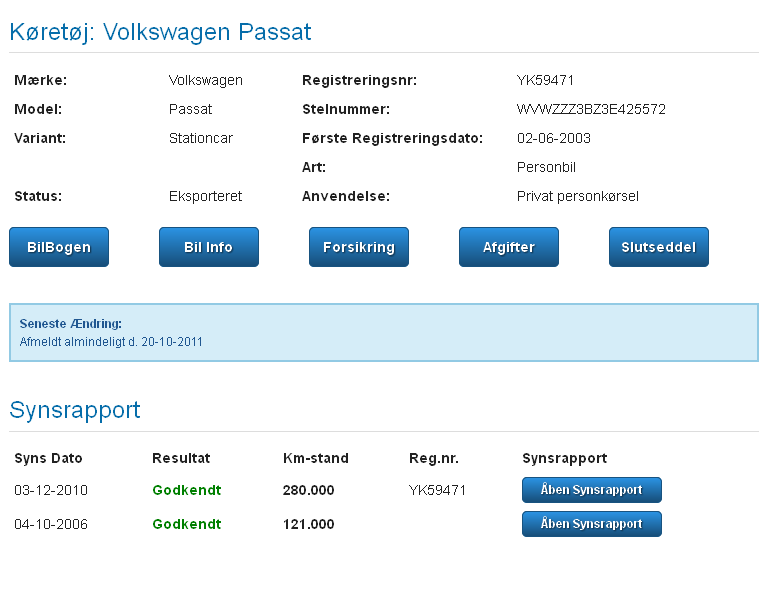Screen dimensions: 770x604
Task: Click the mileage value 121.000
Action: [308, 524]
